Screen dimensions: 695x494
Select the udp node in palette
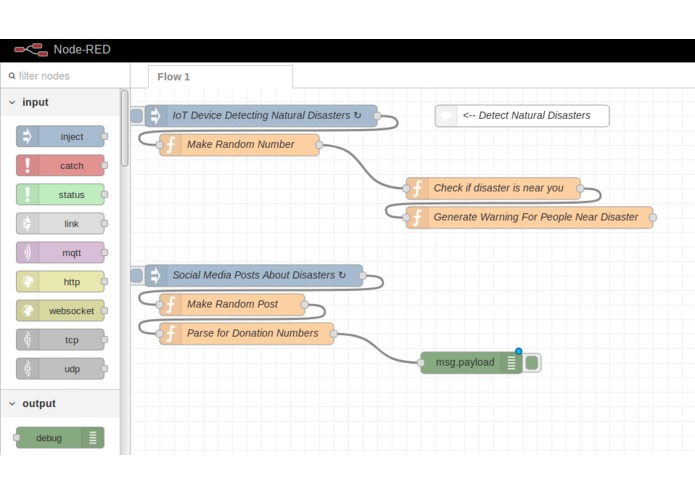[x=60, y=369]
